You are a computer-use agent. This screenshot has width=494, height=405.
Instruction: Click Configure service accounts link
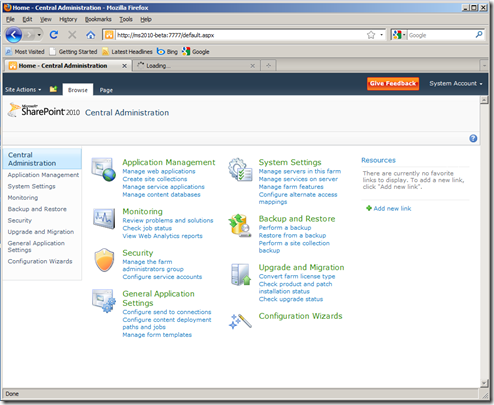162,277
